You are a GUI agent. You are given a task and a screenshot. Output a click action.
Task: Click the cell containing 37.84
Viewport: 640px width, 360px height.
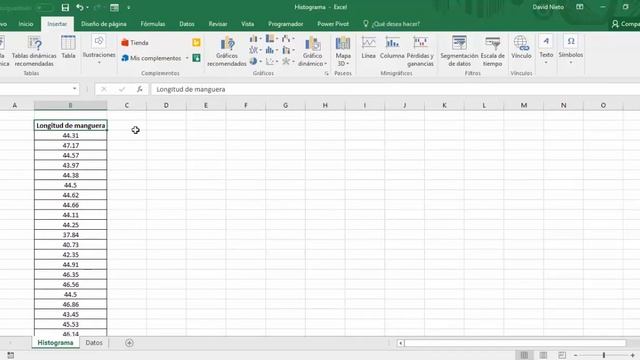(71, 235)
